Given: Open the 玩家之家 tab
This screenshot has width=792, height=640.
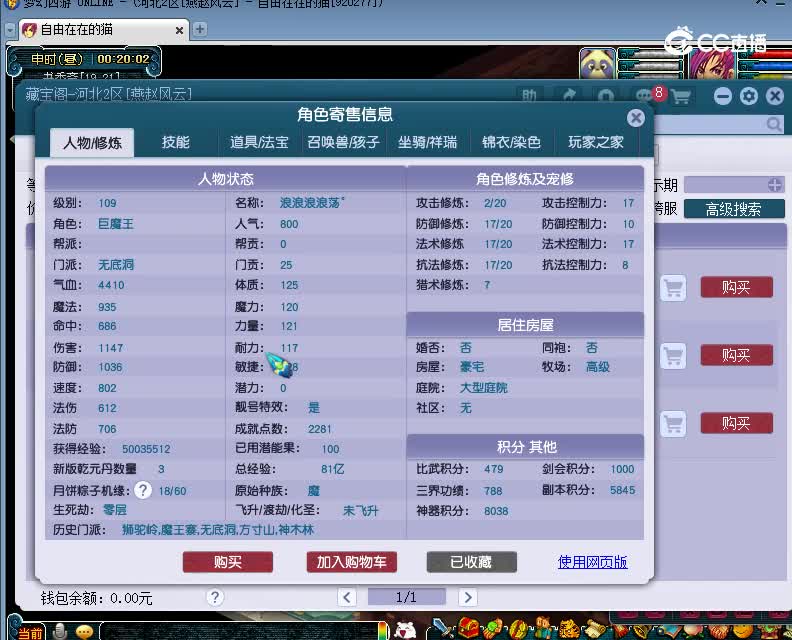Looking at the screenshot, I should point(596,142).
